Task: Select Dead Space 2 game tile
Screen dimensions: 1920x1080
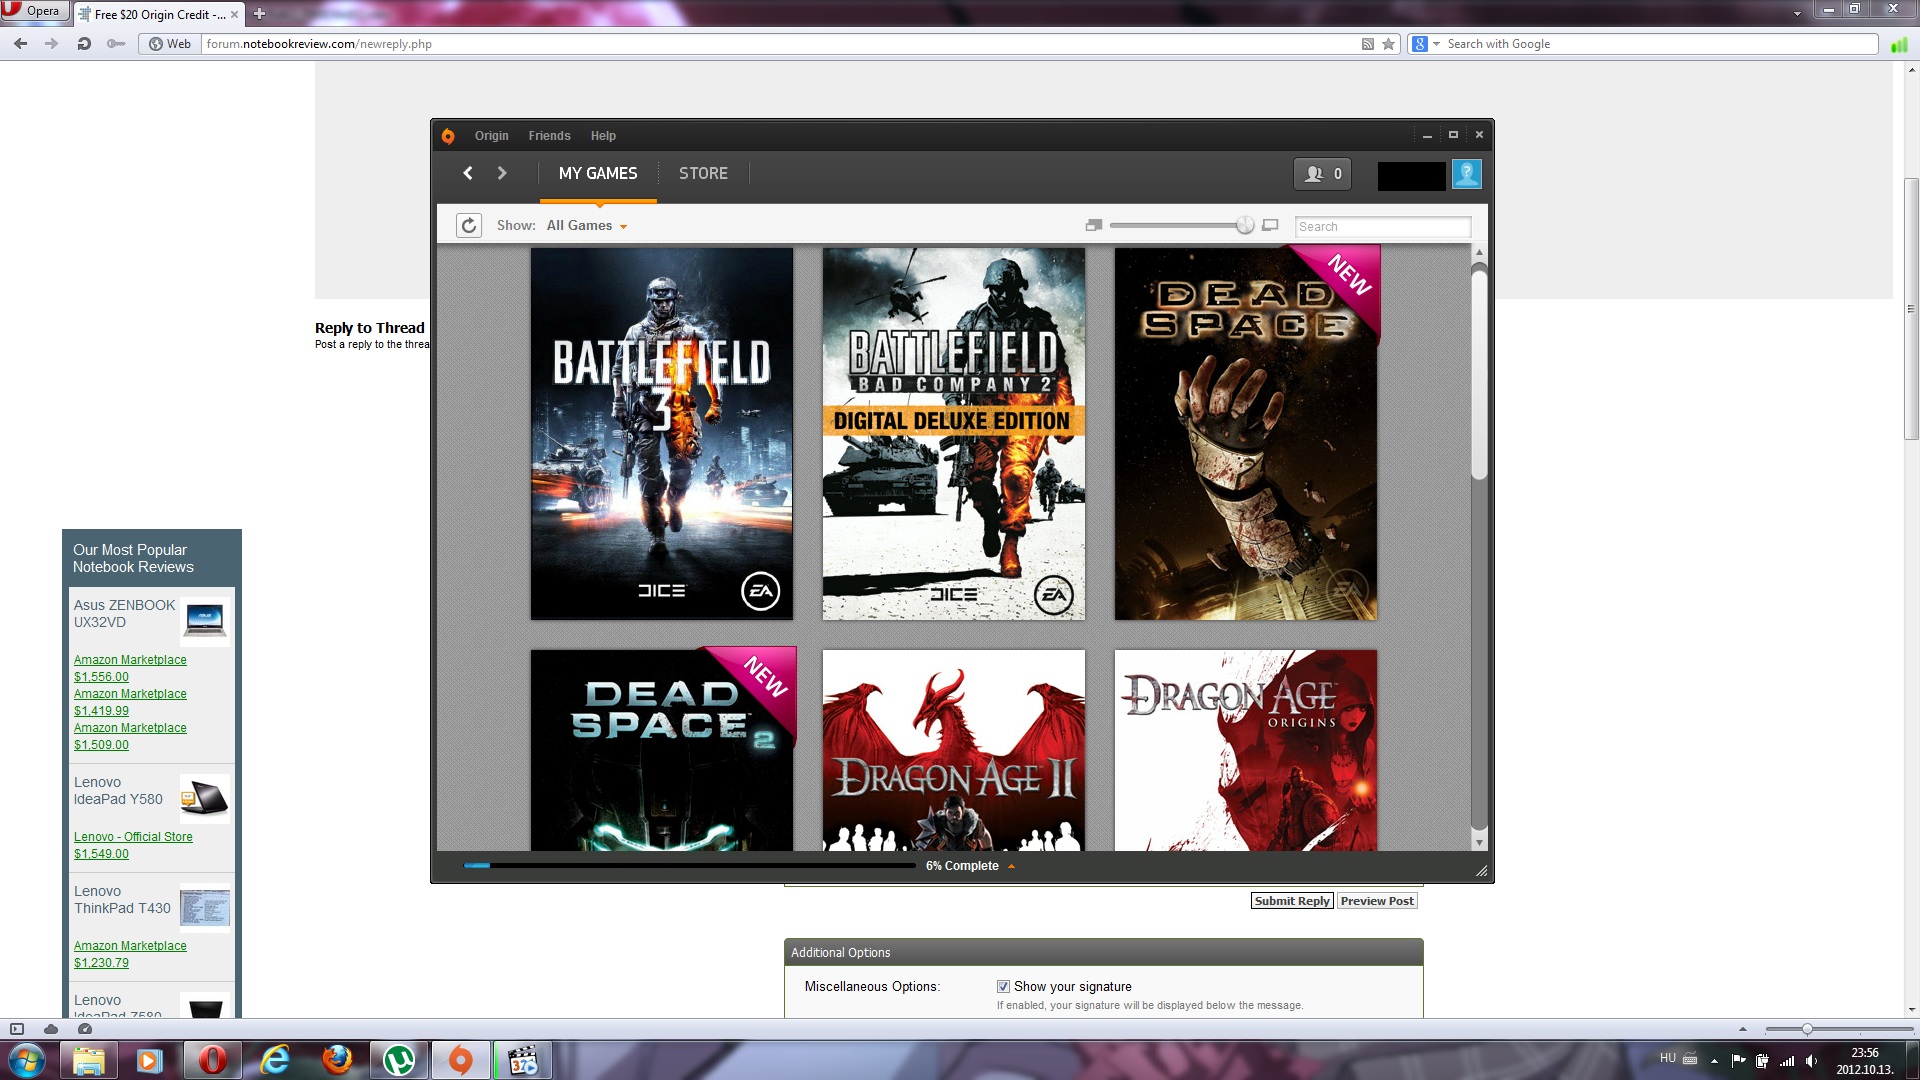Action: (662, 750)
